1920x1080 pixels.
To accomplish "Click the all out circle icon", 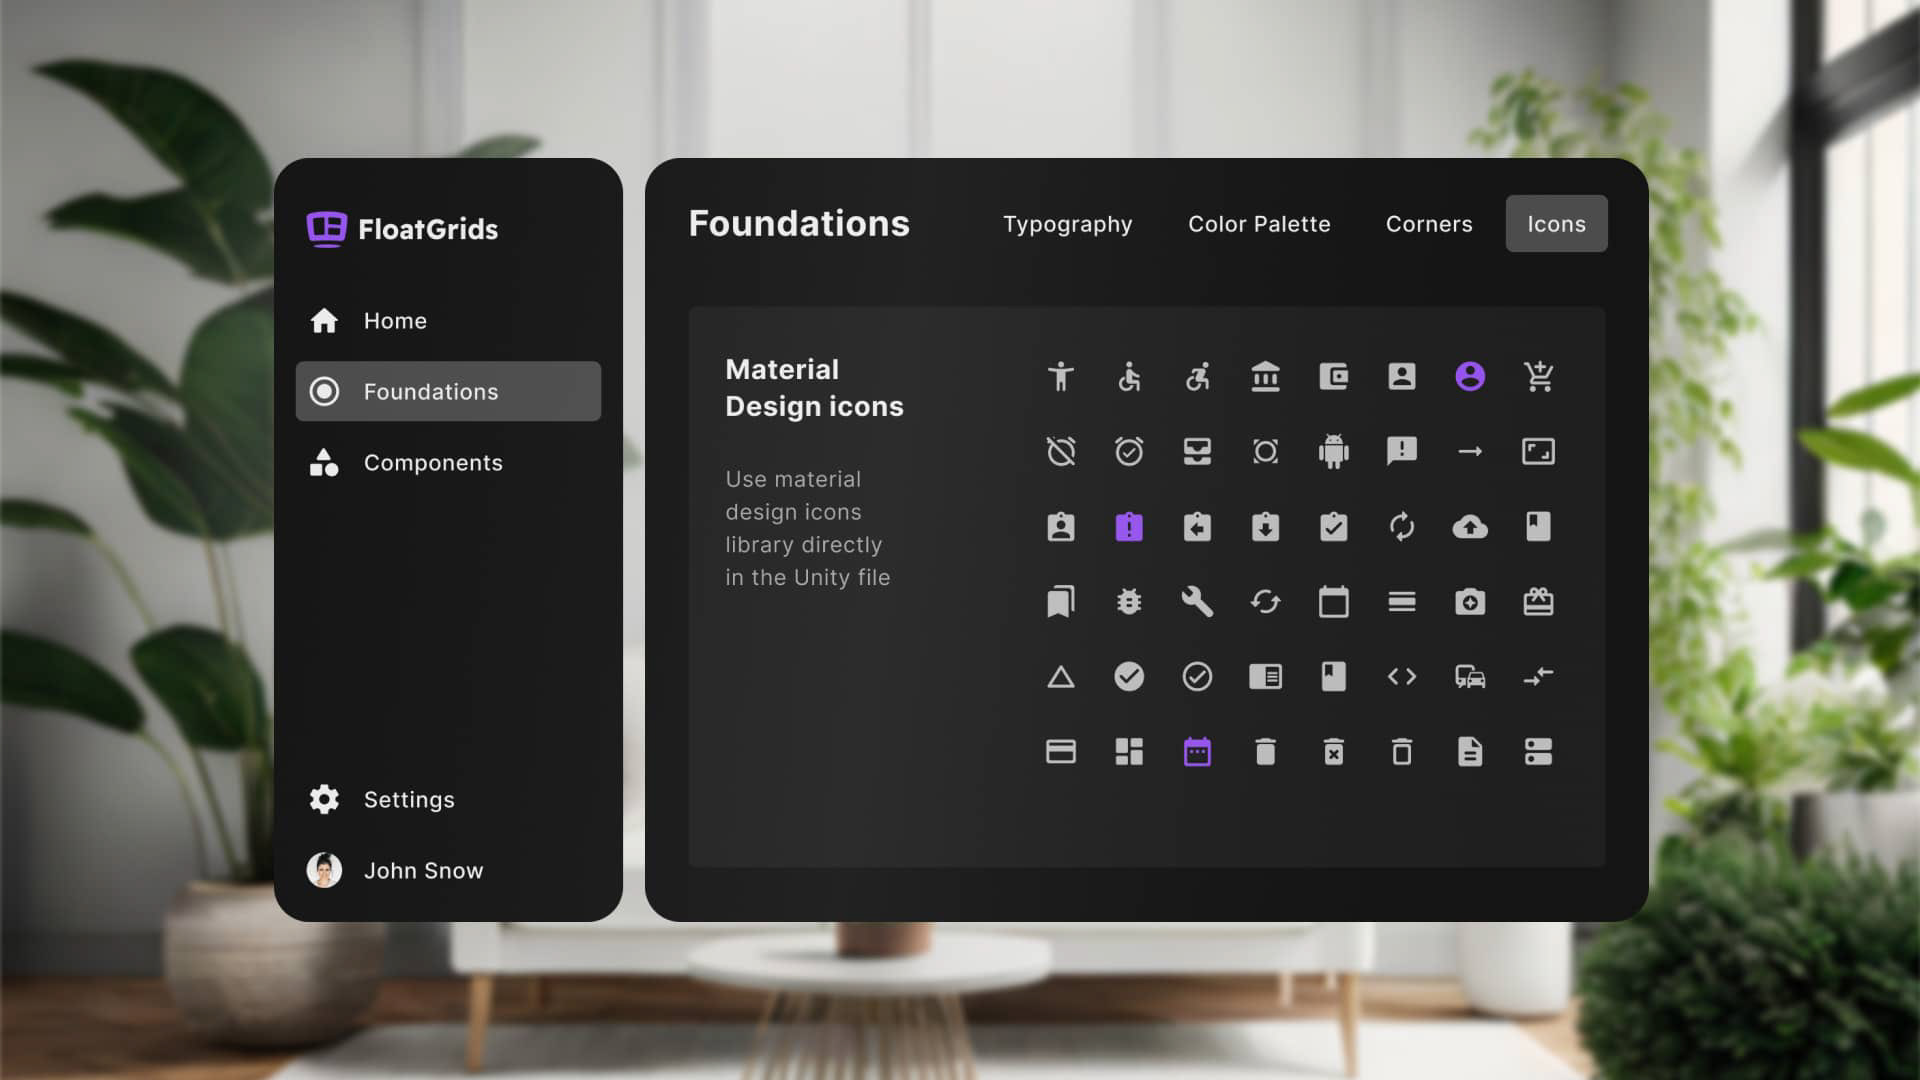I will coord(1265,451).
